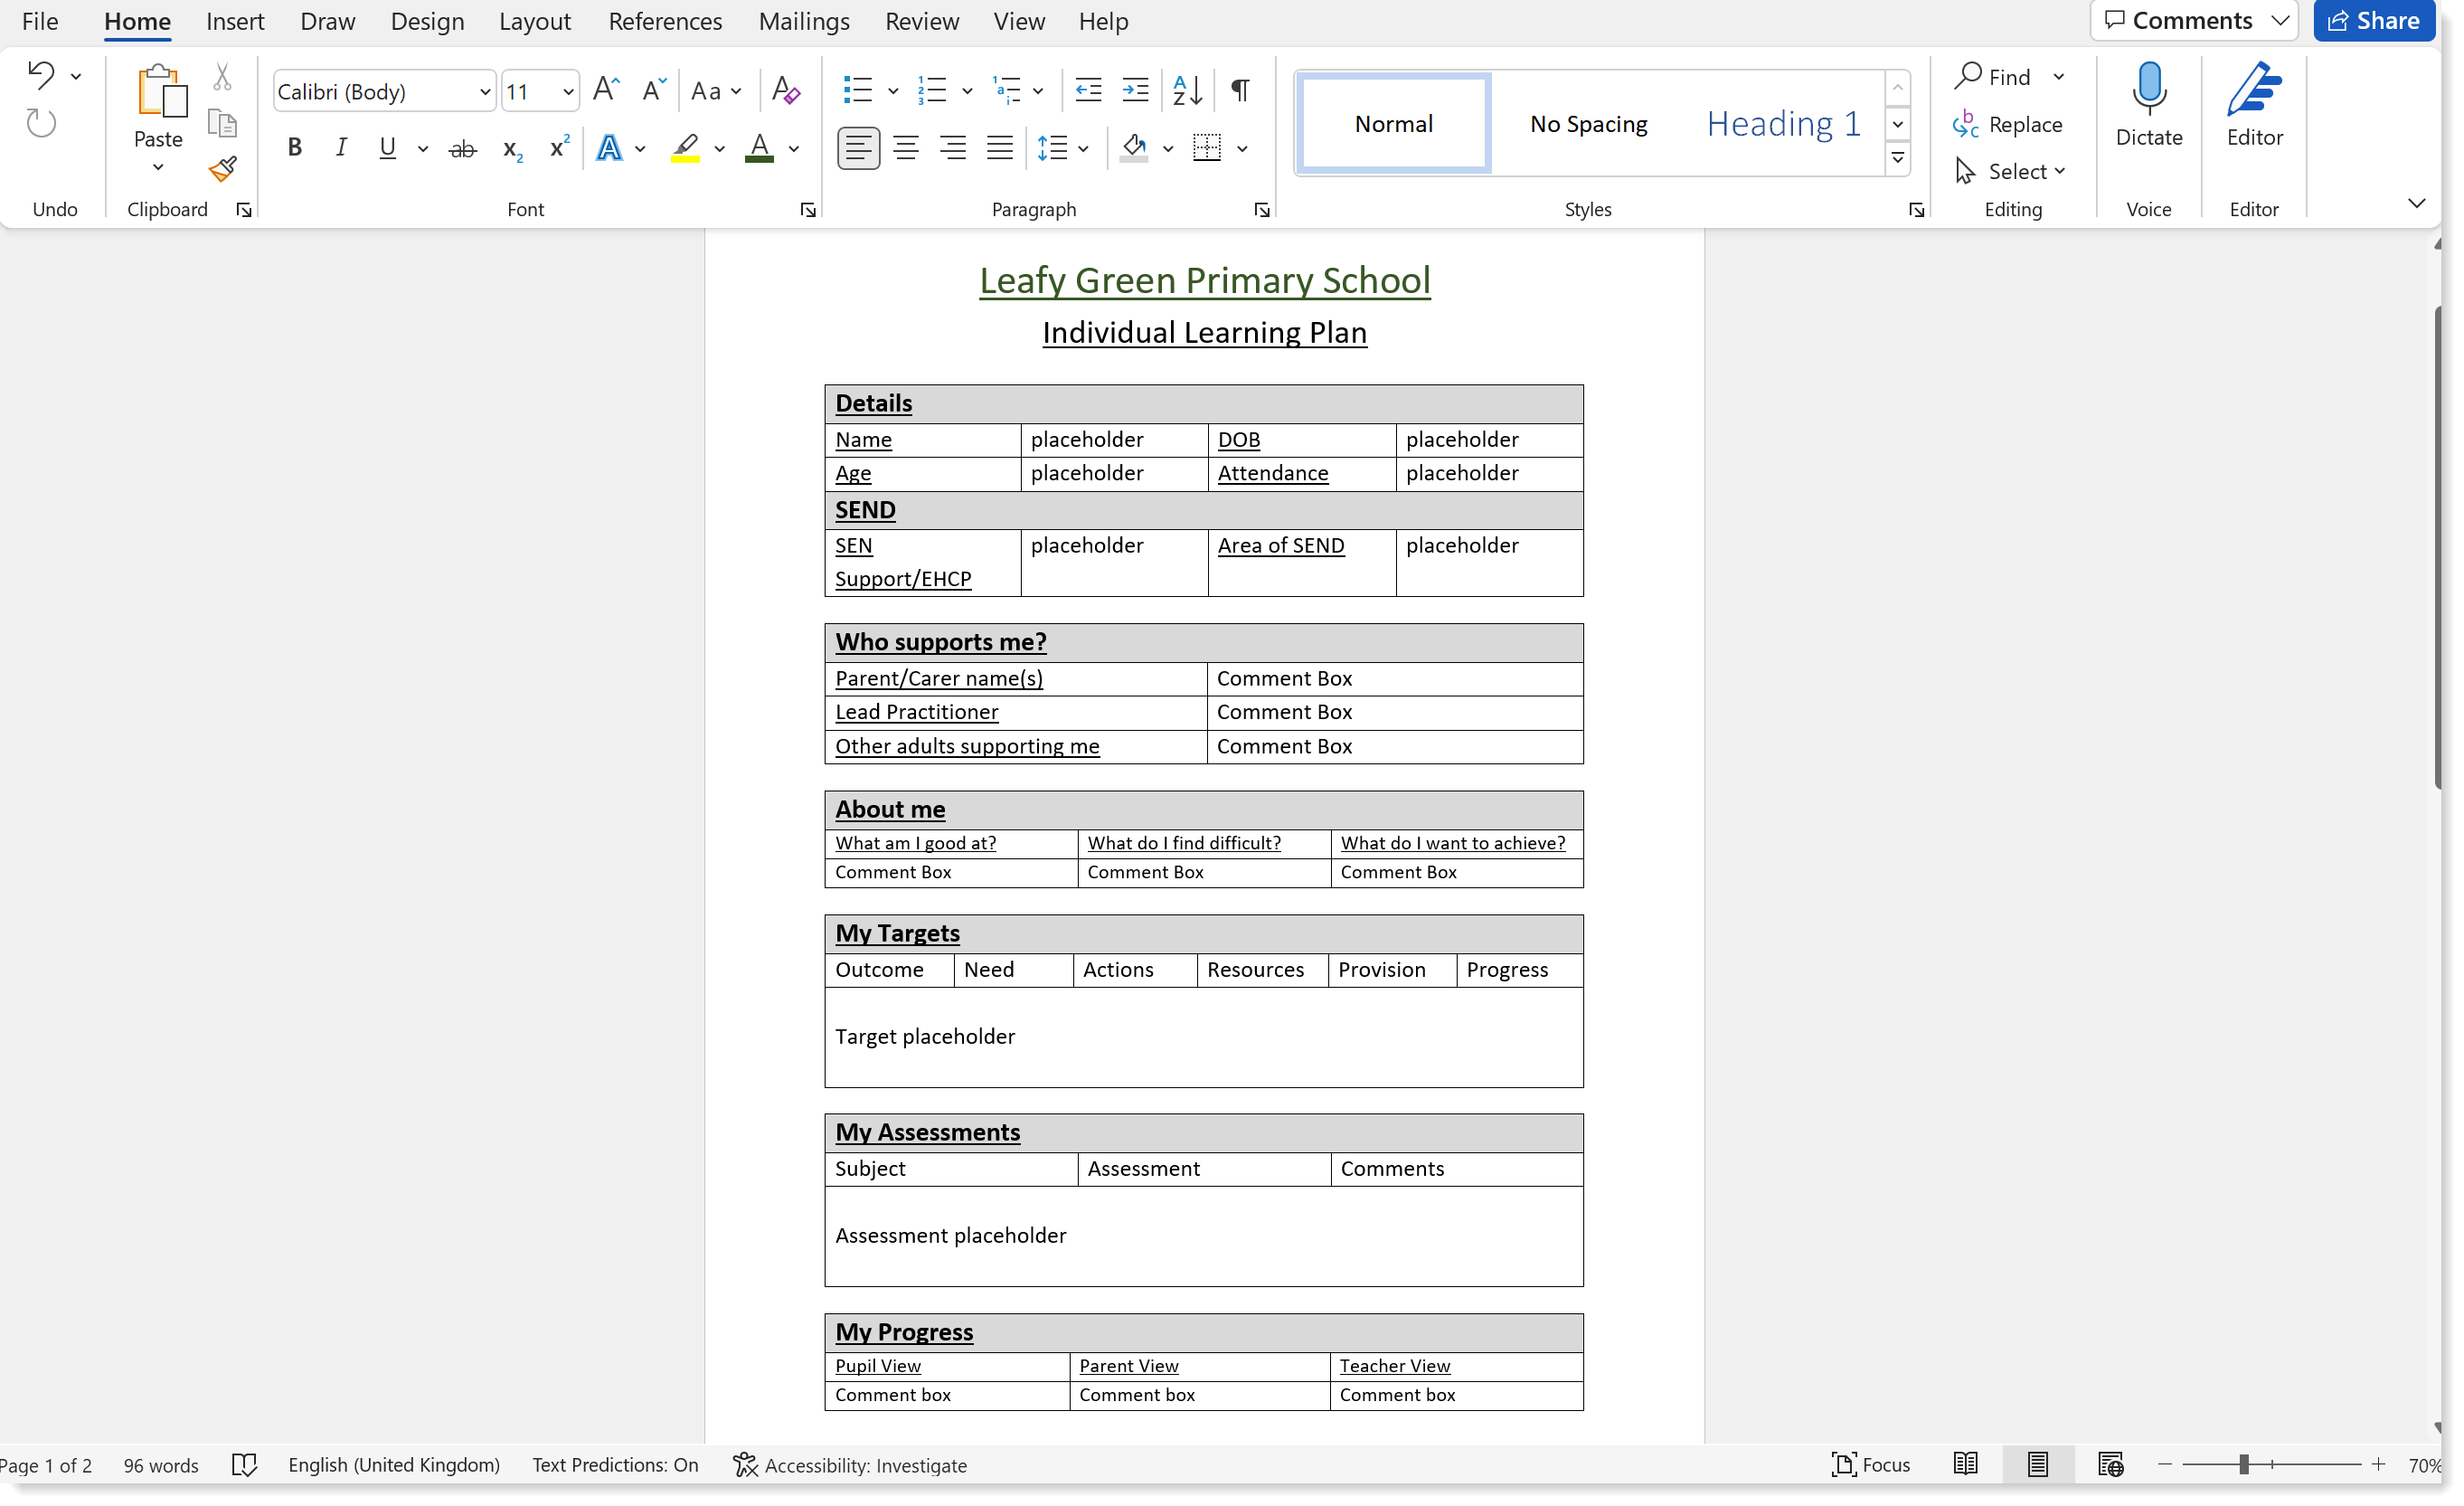Image resolution: width=2464 pixels, height=1506 pixels.
Task: Open the font name dropdown
Action: (x=484, y=93)
